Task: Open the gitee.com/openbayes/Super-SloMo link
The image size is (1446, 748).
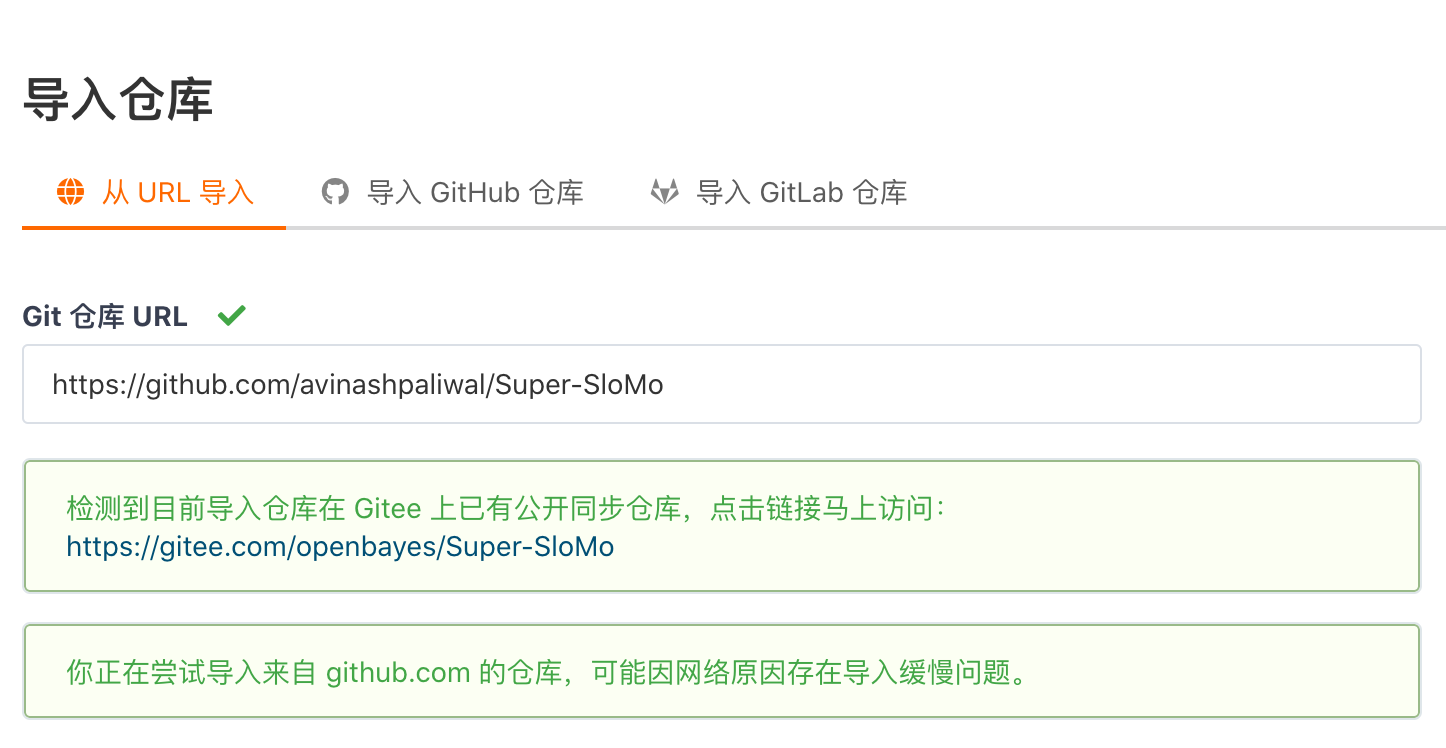Action: coord(340,547)
